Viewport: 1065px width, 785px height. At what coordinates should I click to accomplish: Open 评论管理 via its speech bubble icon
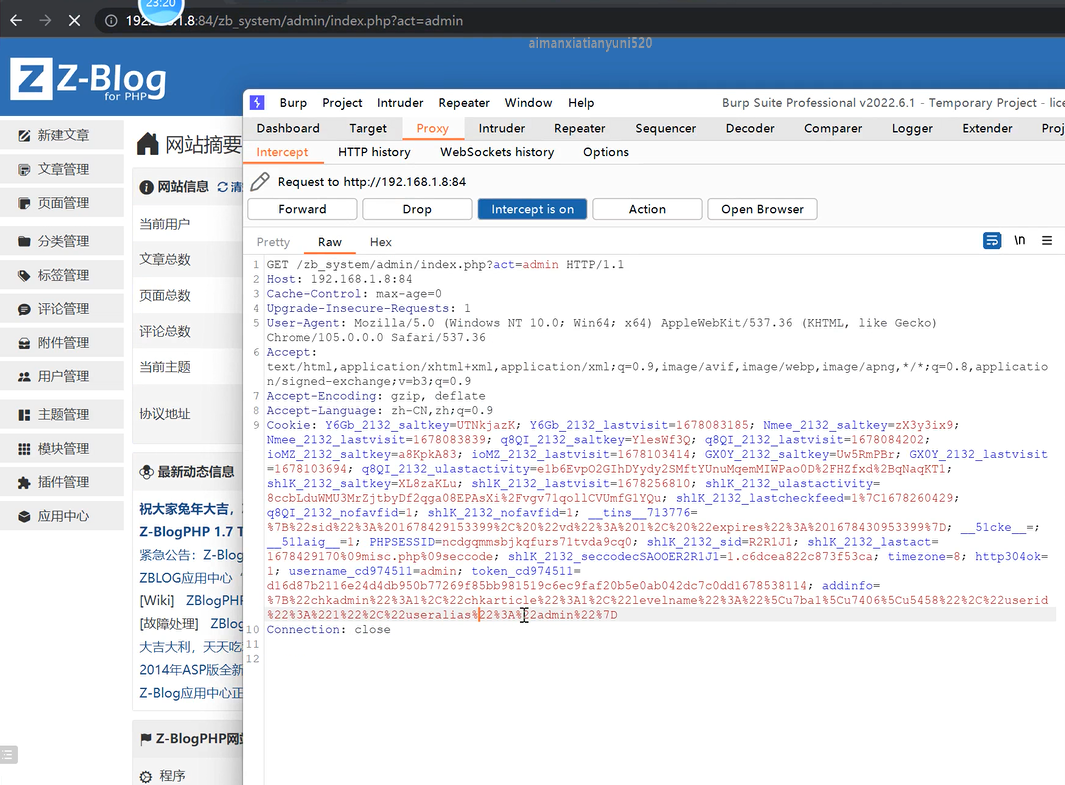(24, 309)
